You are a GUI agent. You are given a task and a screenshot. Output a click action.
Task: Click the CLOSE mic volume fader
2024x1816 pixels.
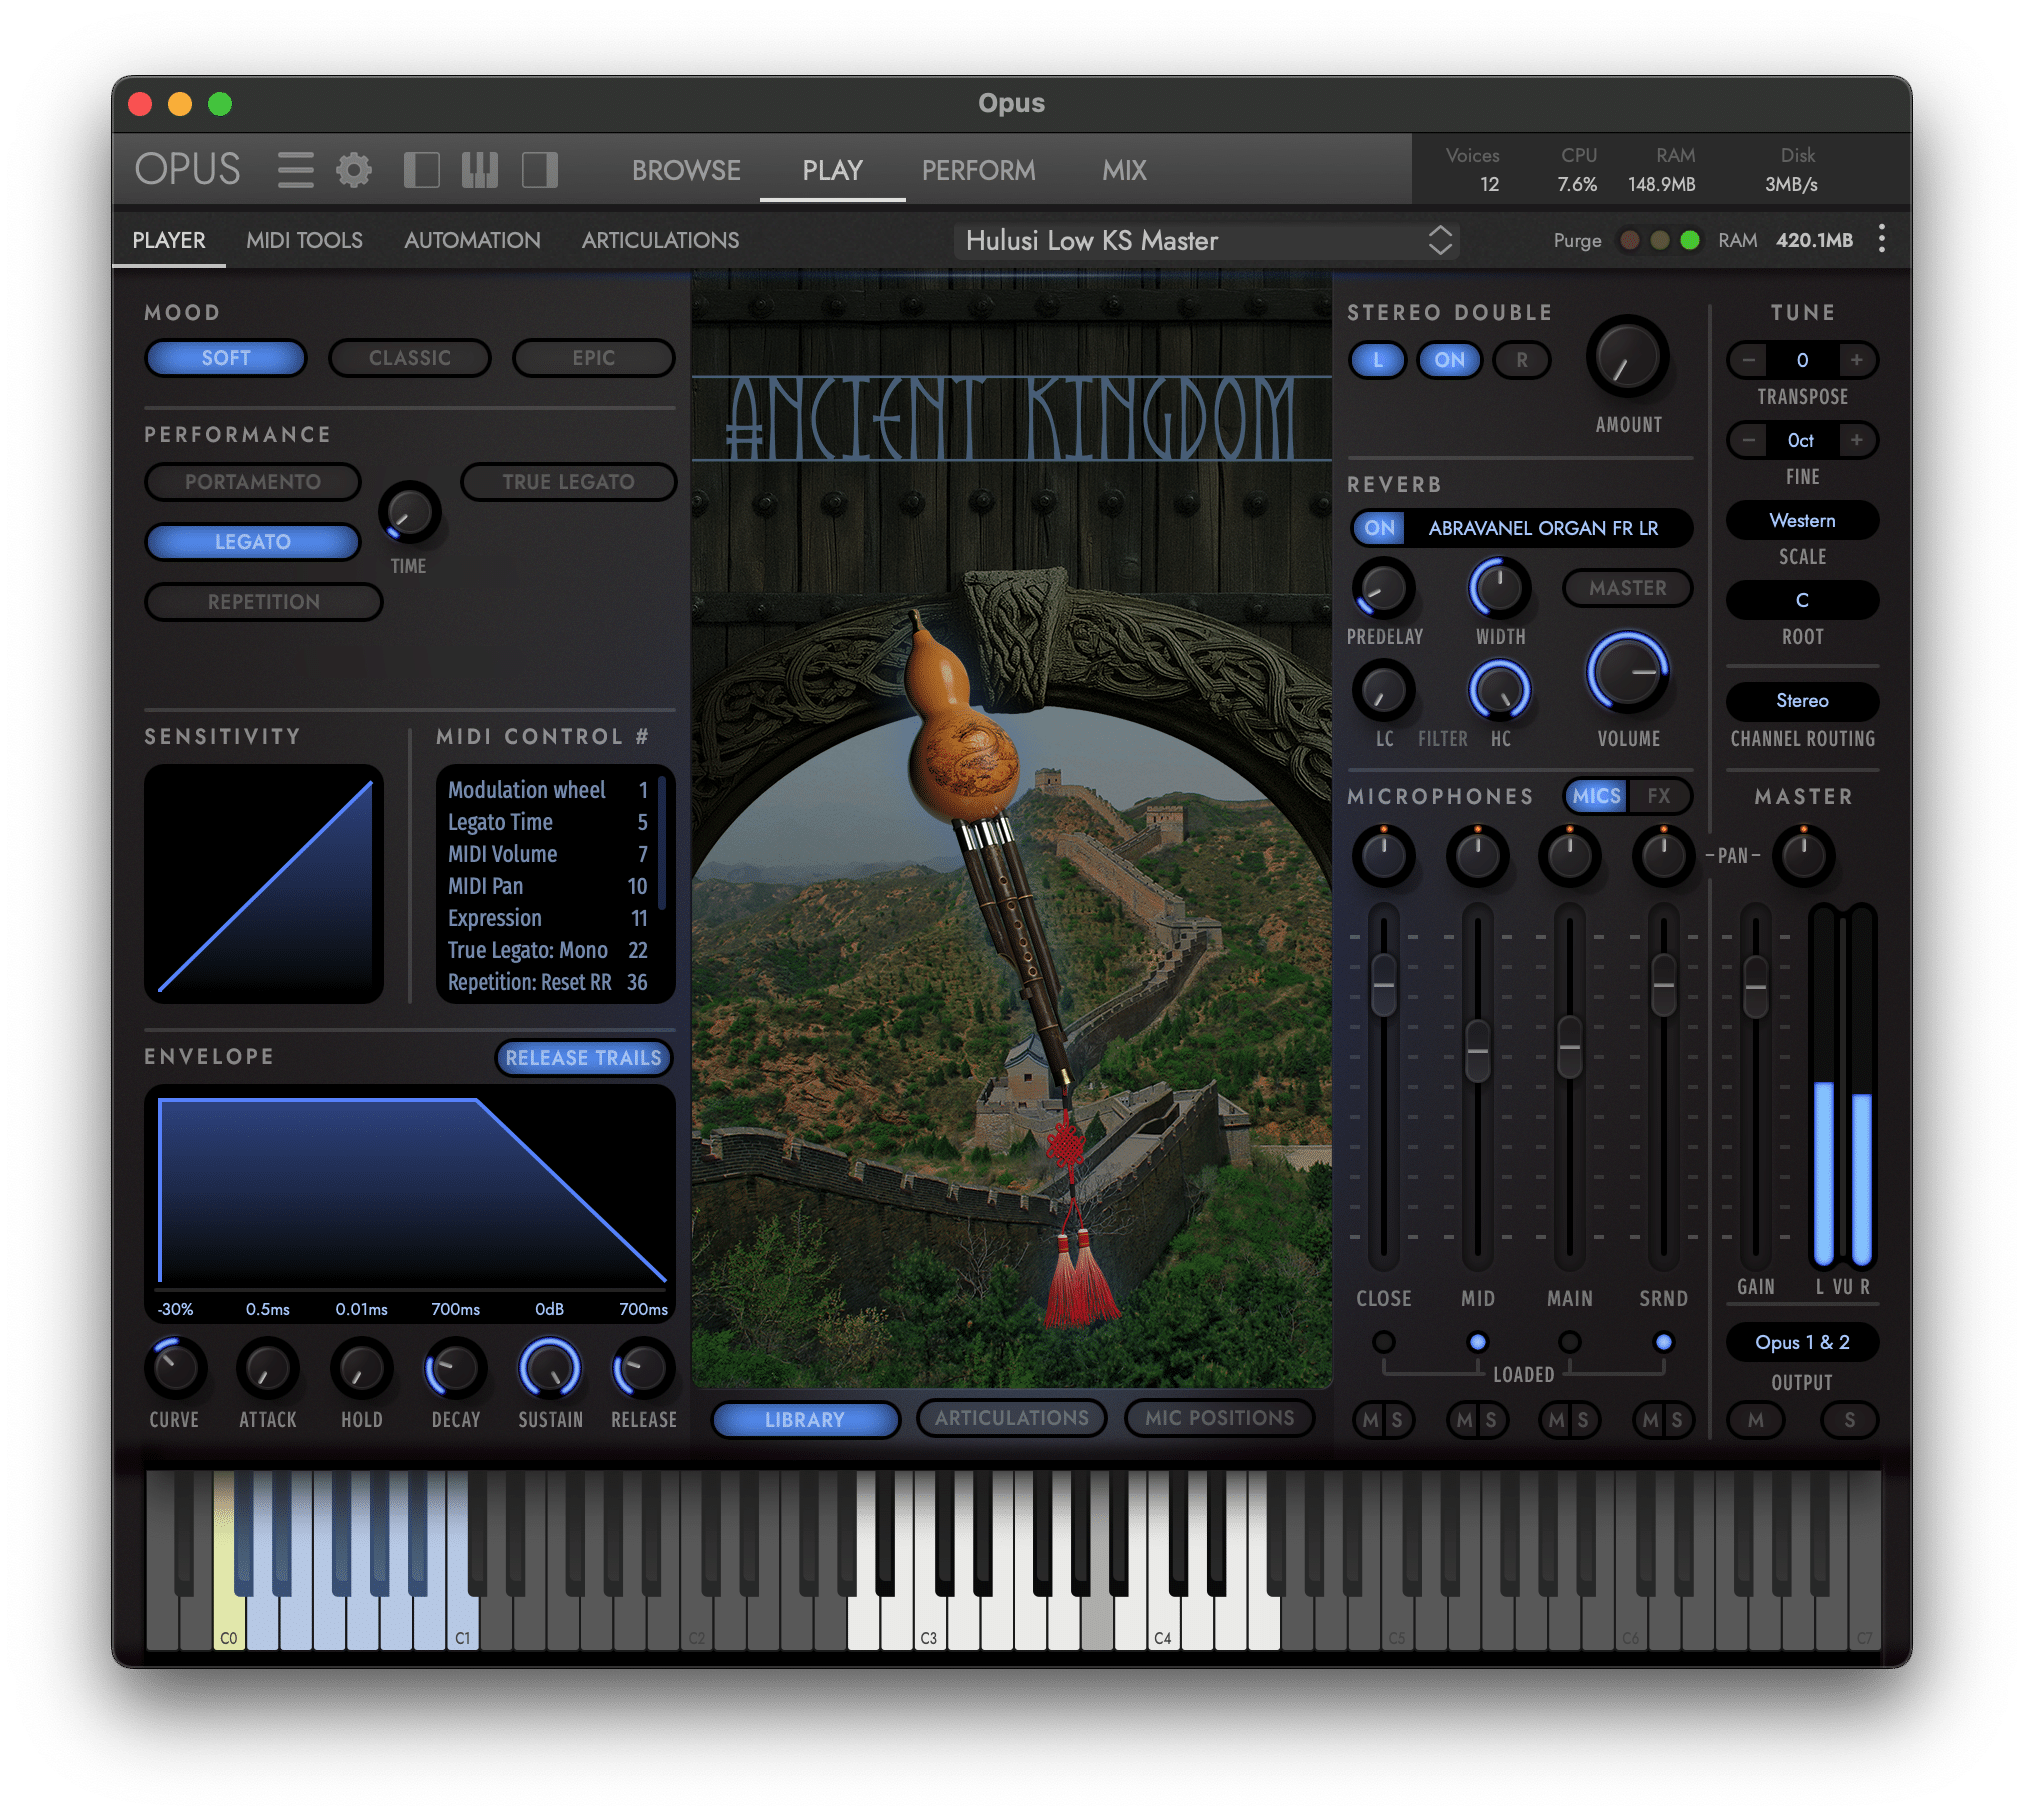click(1383, 986)
